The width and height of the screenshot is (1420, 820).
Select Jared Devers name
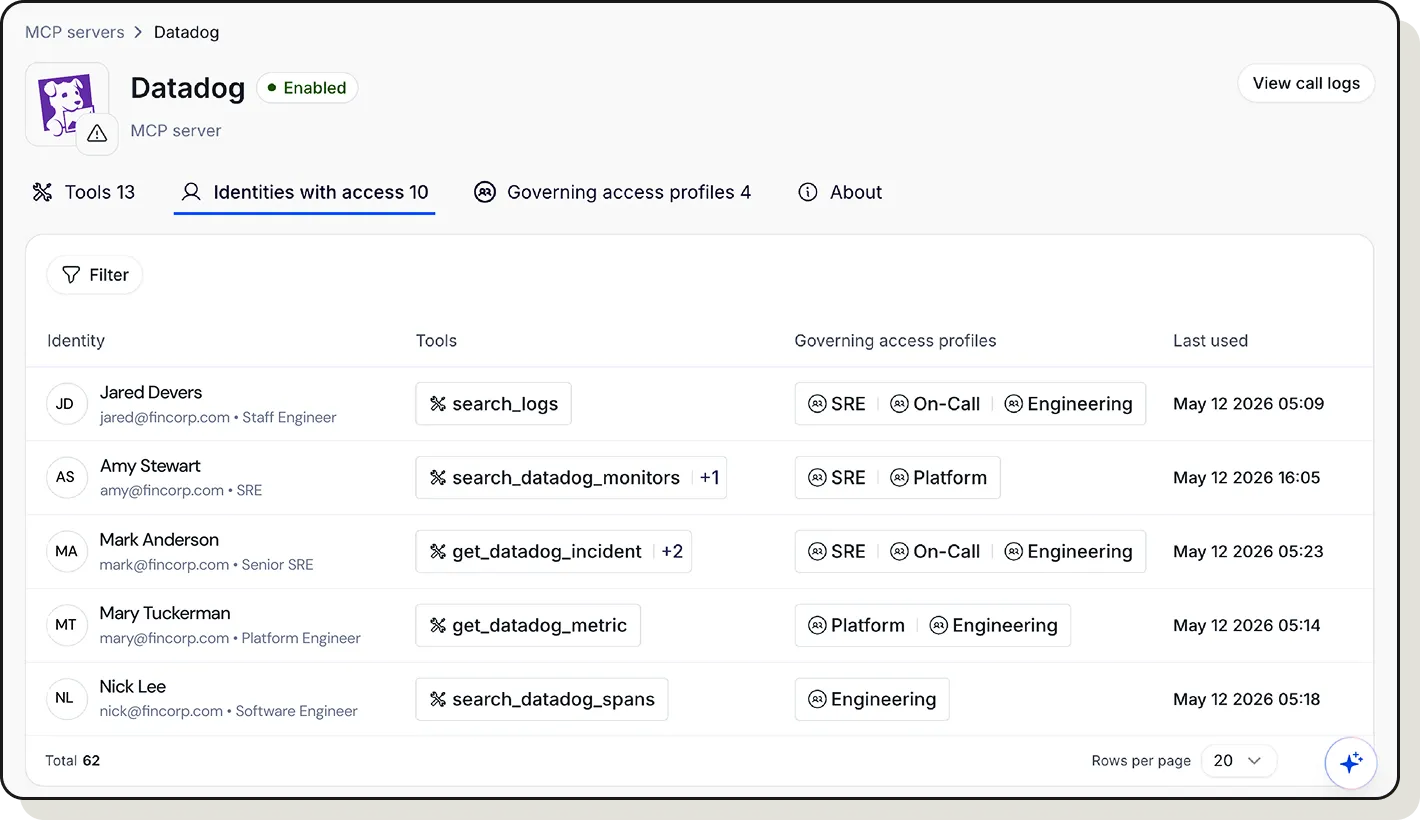coord(151,393)
